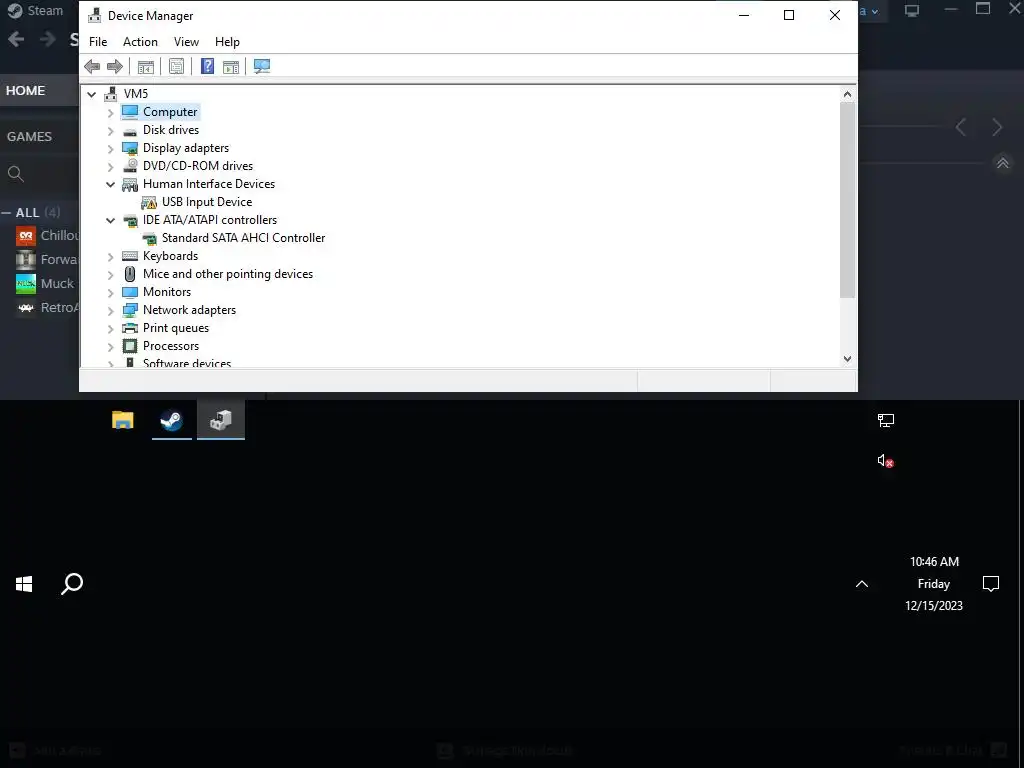
Task: Switch to Steam via taskbar icon
Action: point(172,420)
